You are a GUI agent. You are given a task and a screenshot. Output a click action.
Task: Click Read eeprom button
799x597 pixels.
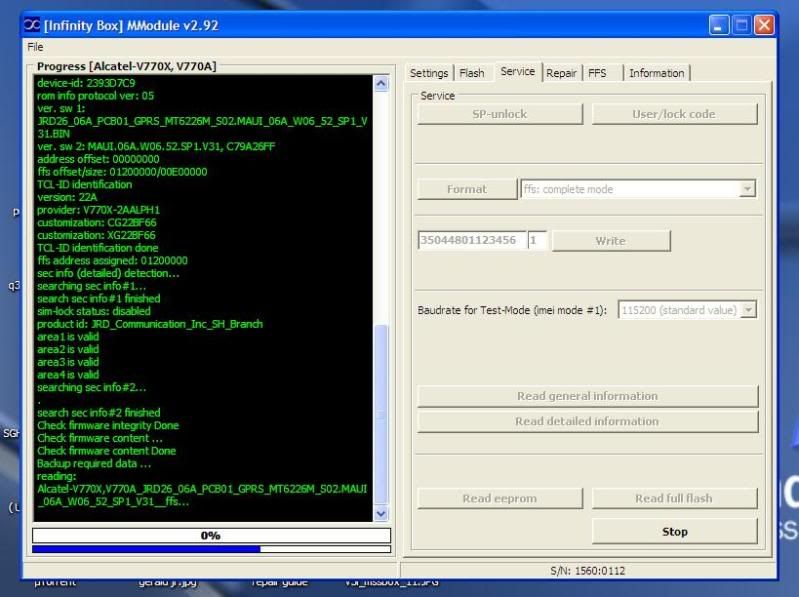[x=499, y=499]
